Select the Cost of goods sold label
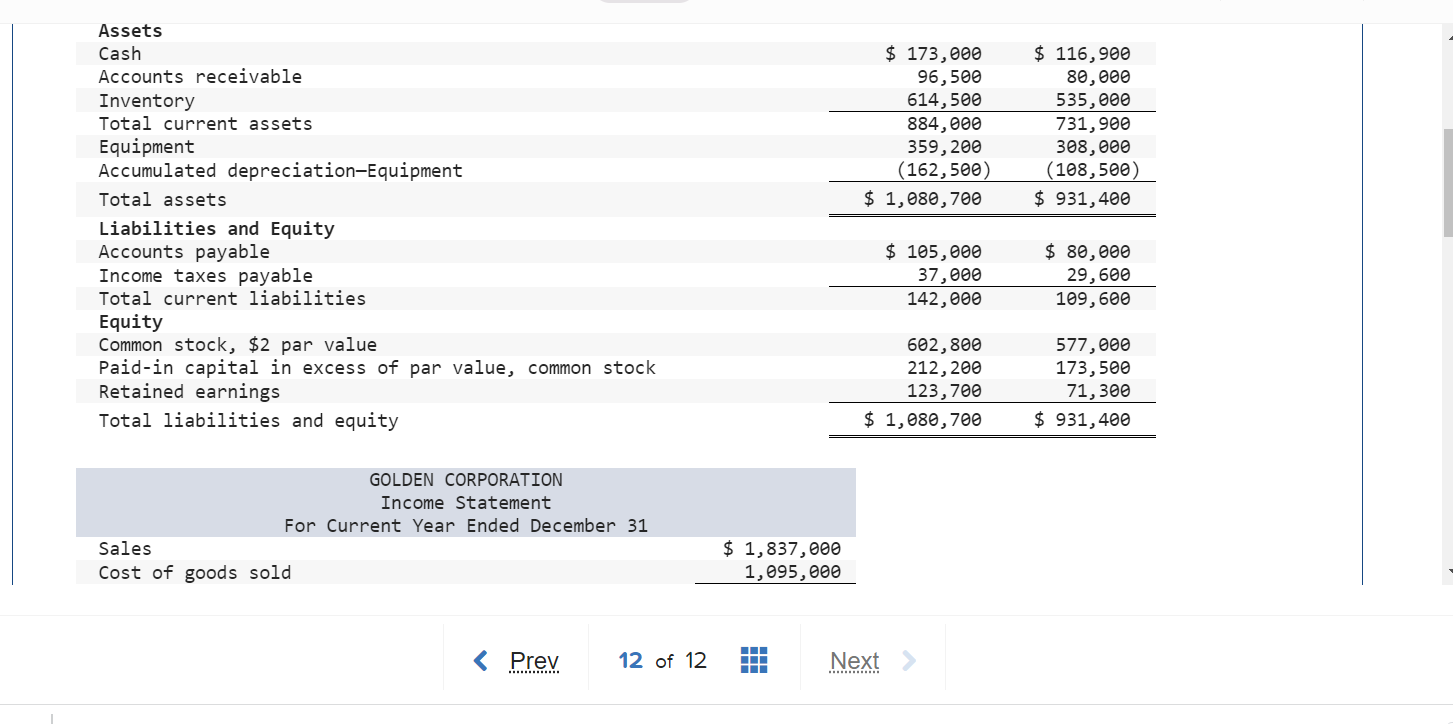This screenshot has height=724, width=1453. click(x=195, y=573)
